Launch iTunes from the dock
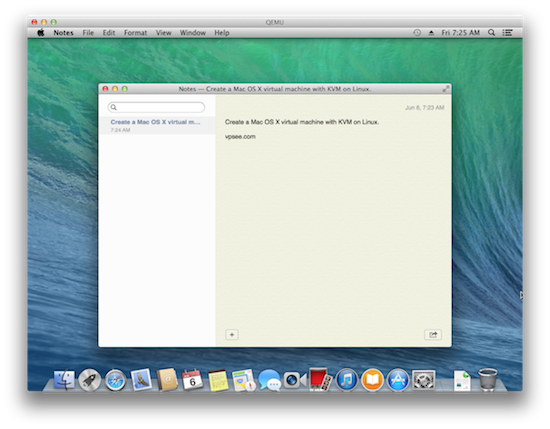550x429 pixels. tap(347, 380)
